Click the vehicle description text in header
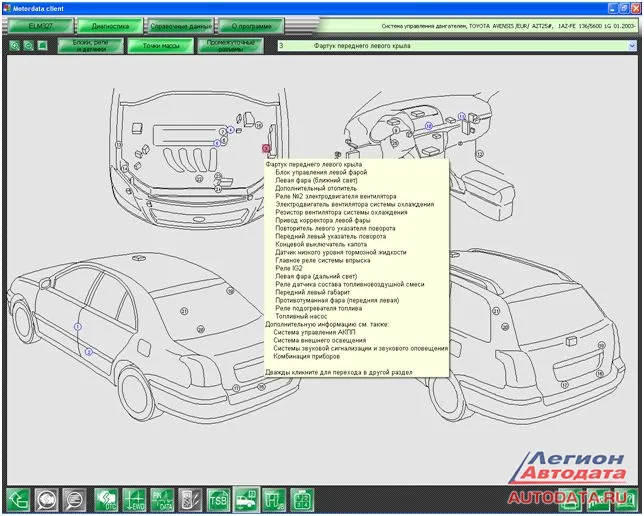Screen dimensions: 644x516 [x=508, y=26]
